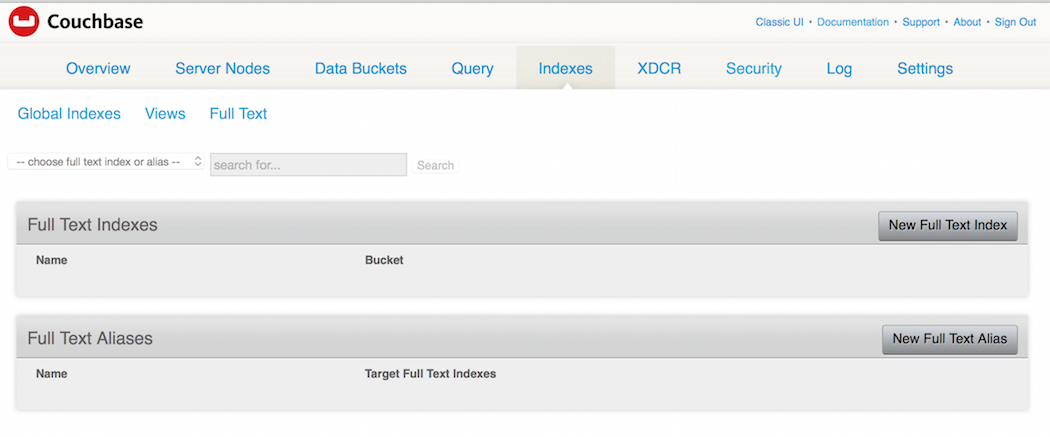The image size is (1050, 437).
Task: Select the Full Text sub-tab
Action: tap(238, 114)
